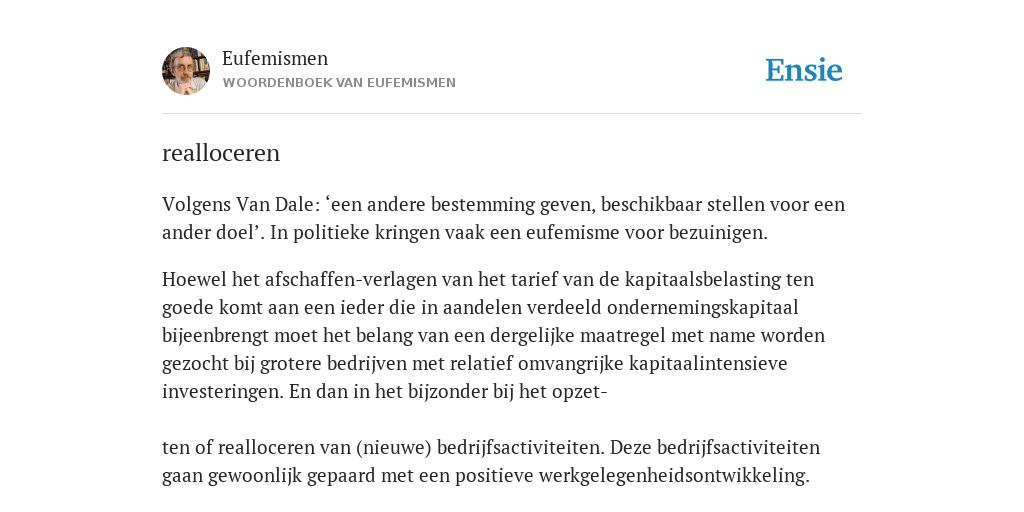Open the Ensie logo link
The image size is (1024, 512).
pyautogui.click(x=804, y=70)
